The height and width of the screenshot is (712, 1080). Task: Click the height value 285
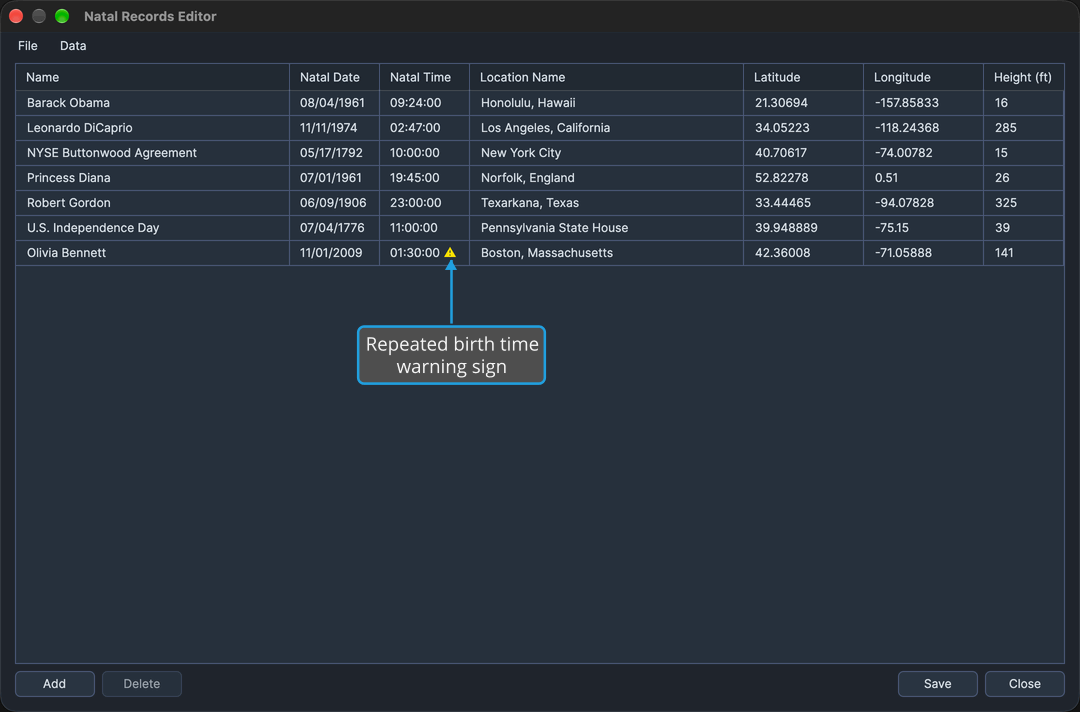coord(1024,128)
